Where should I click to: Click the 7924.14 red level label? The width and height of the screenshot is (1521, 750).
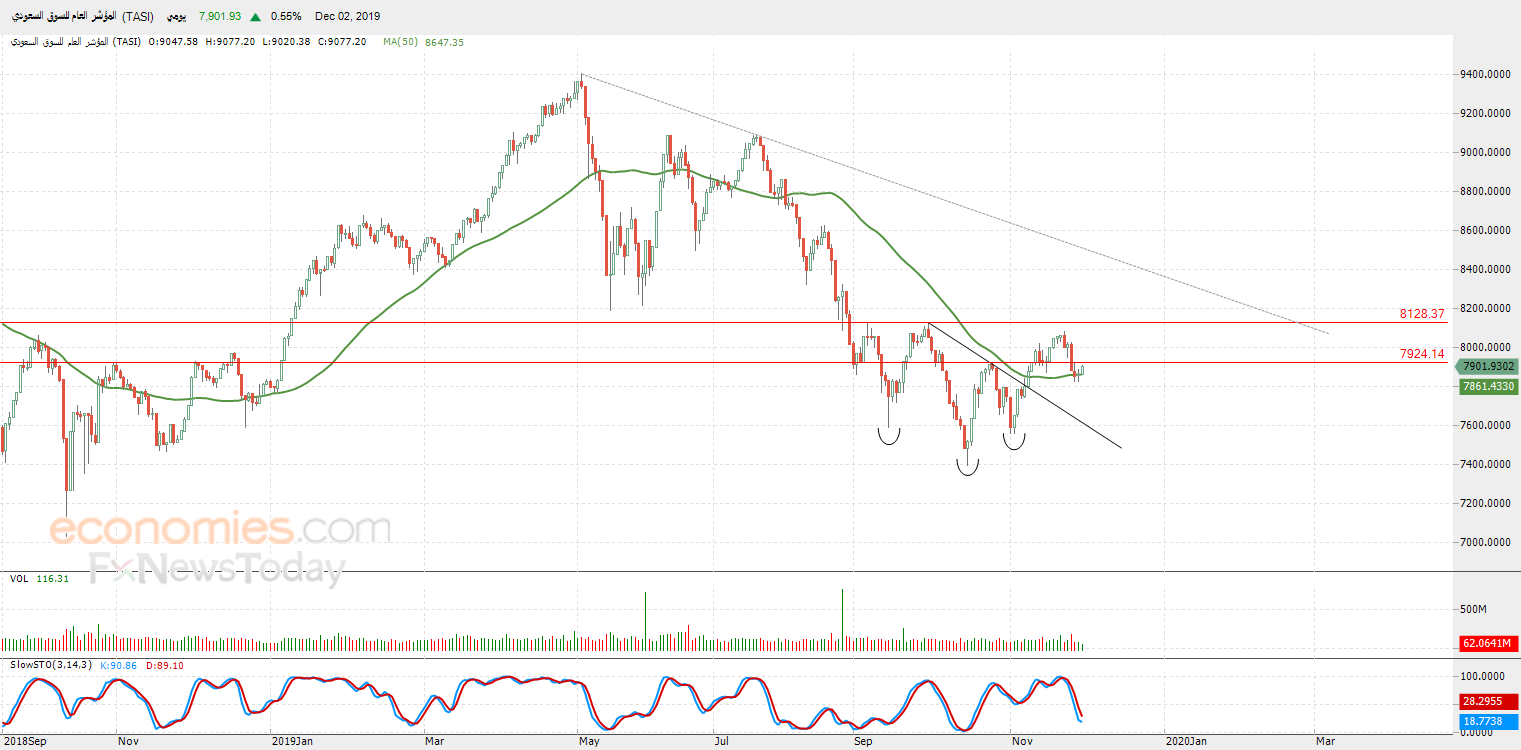point(1422,353)
